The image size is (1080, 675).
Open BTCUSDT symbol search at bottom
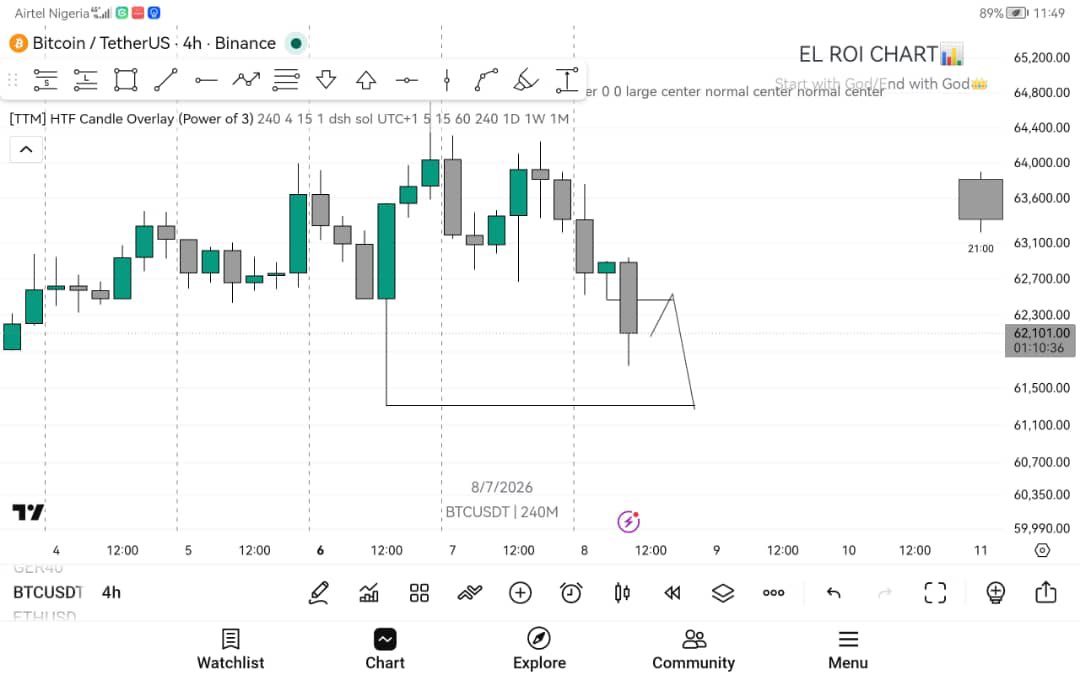tap(48, 592)
